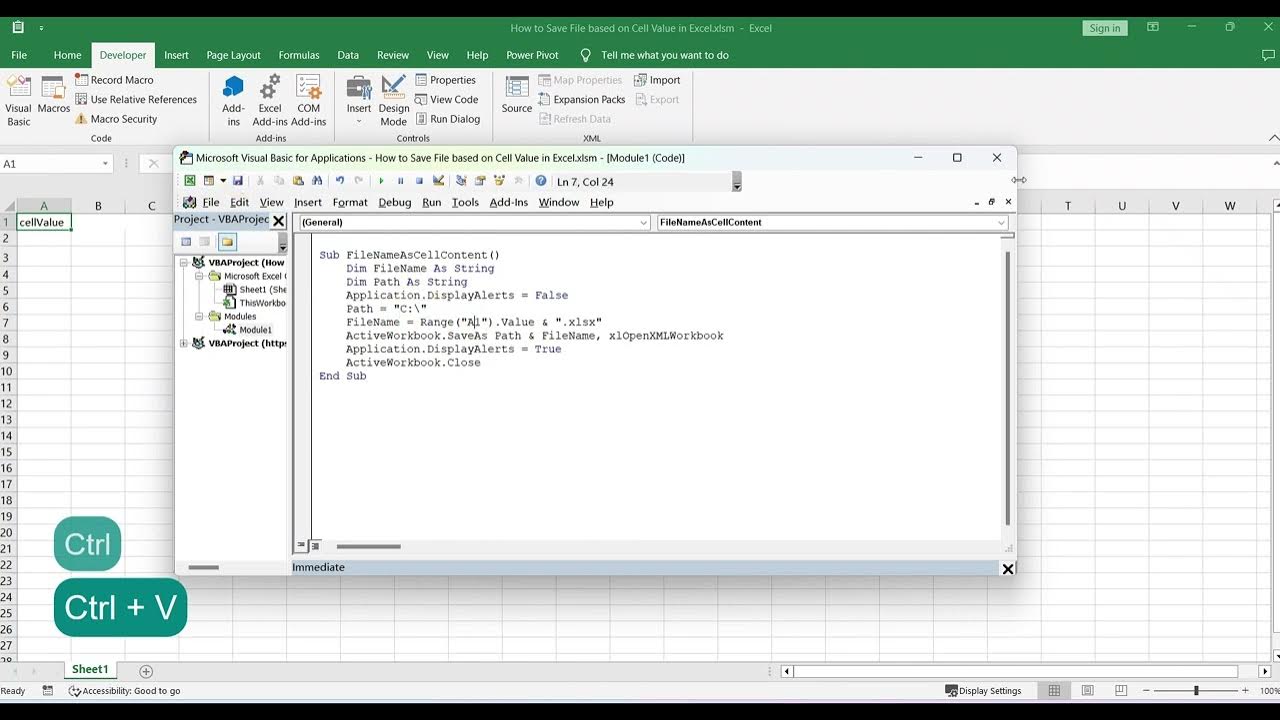Close the Immediate window

[x=1008, y=568]
